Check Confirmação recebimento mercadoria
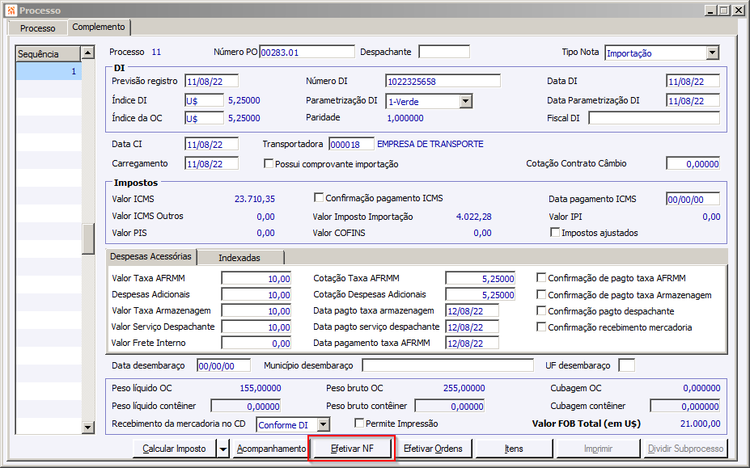 [542, 327]
